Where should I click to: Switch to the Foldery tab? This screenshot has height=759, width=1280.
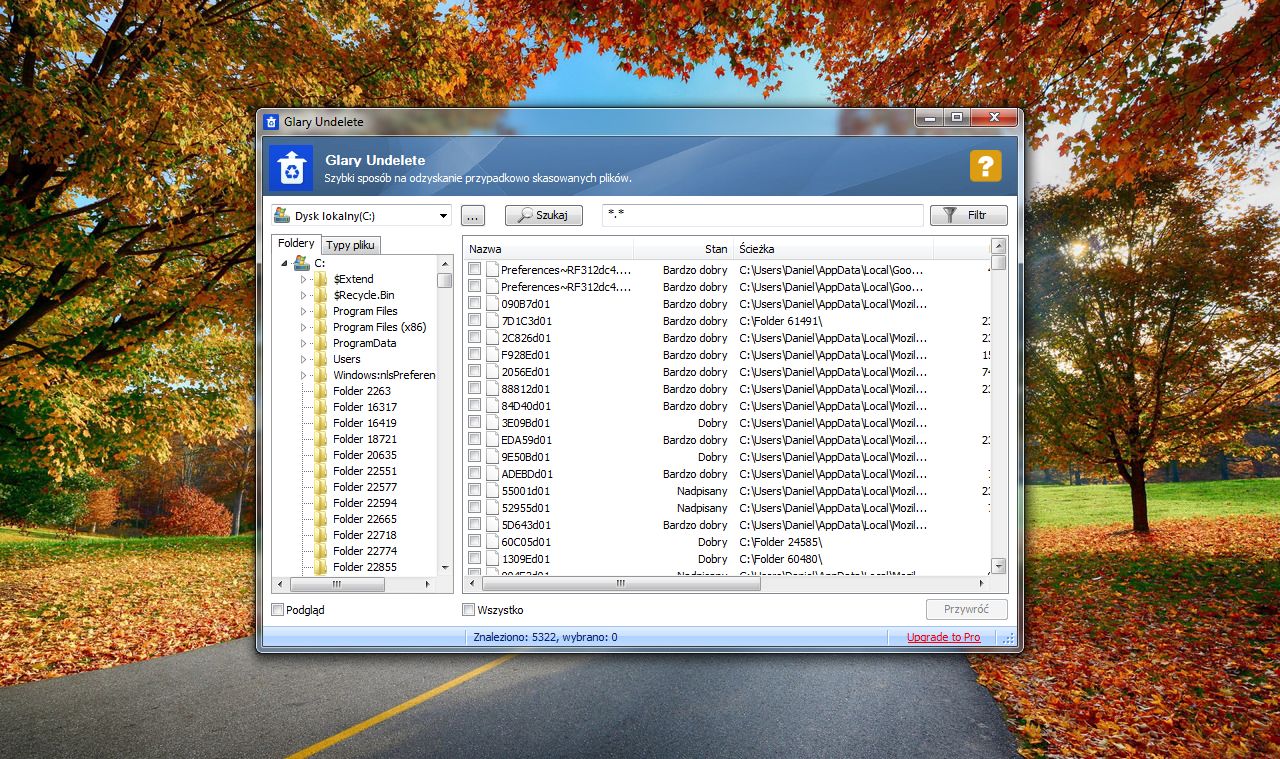point(296,243)
